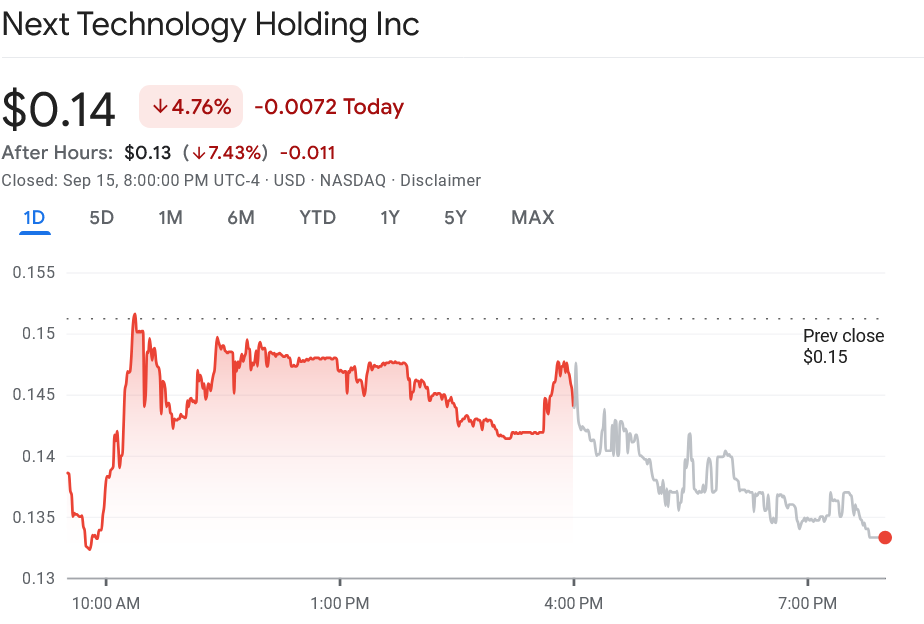Switch to the 5D chart tab
Screen dimensions: 924x624
[x=102, y=218]
